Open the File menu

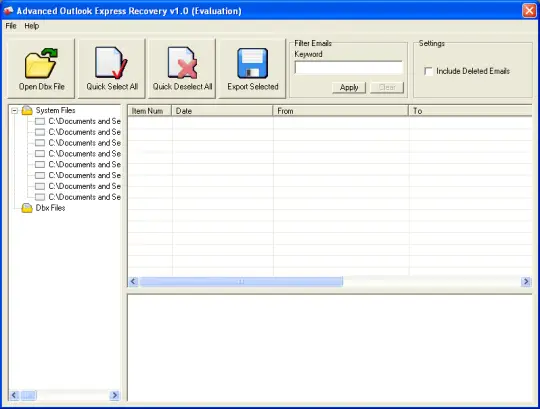click(11, 26)
